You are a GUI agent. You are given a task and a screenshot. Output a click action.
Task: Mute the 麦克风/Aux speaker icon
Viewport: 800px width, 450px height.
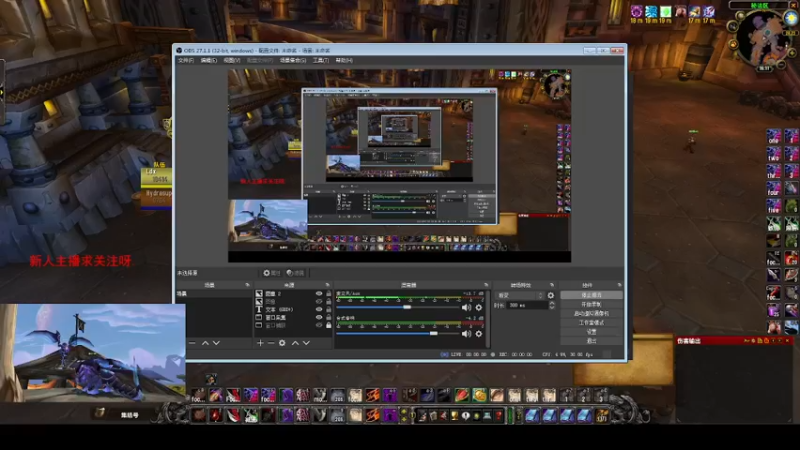(466, 308)
